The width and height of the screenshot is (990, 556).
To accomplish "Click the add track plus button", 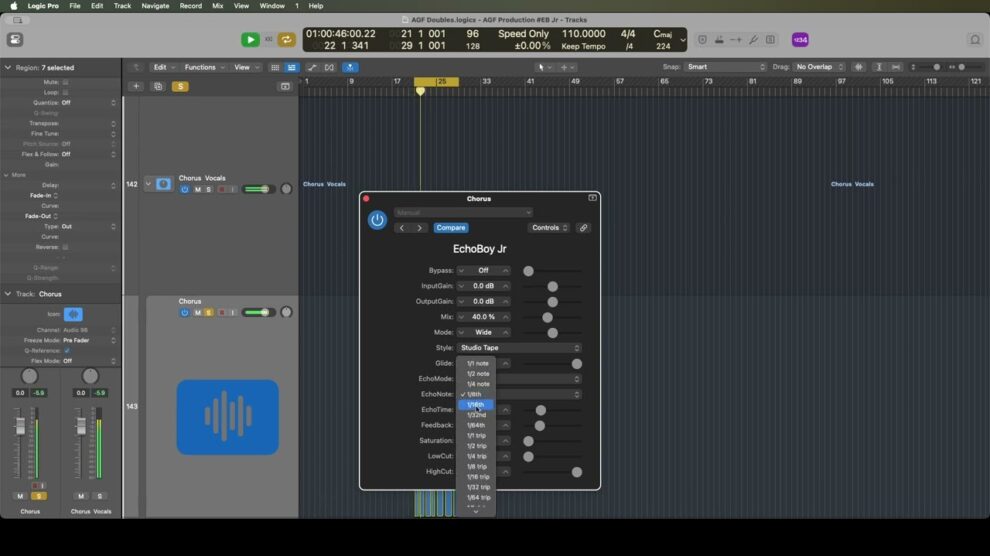I will click(x=136, y=87).
